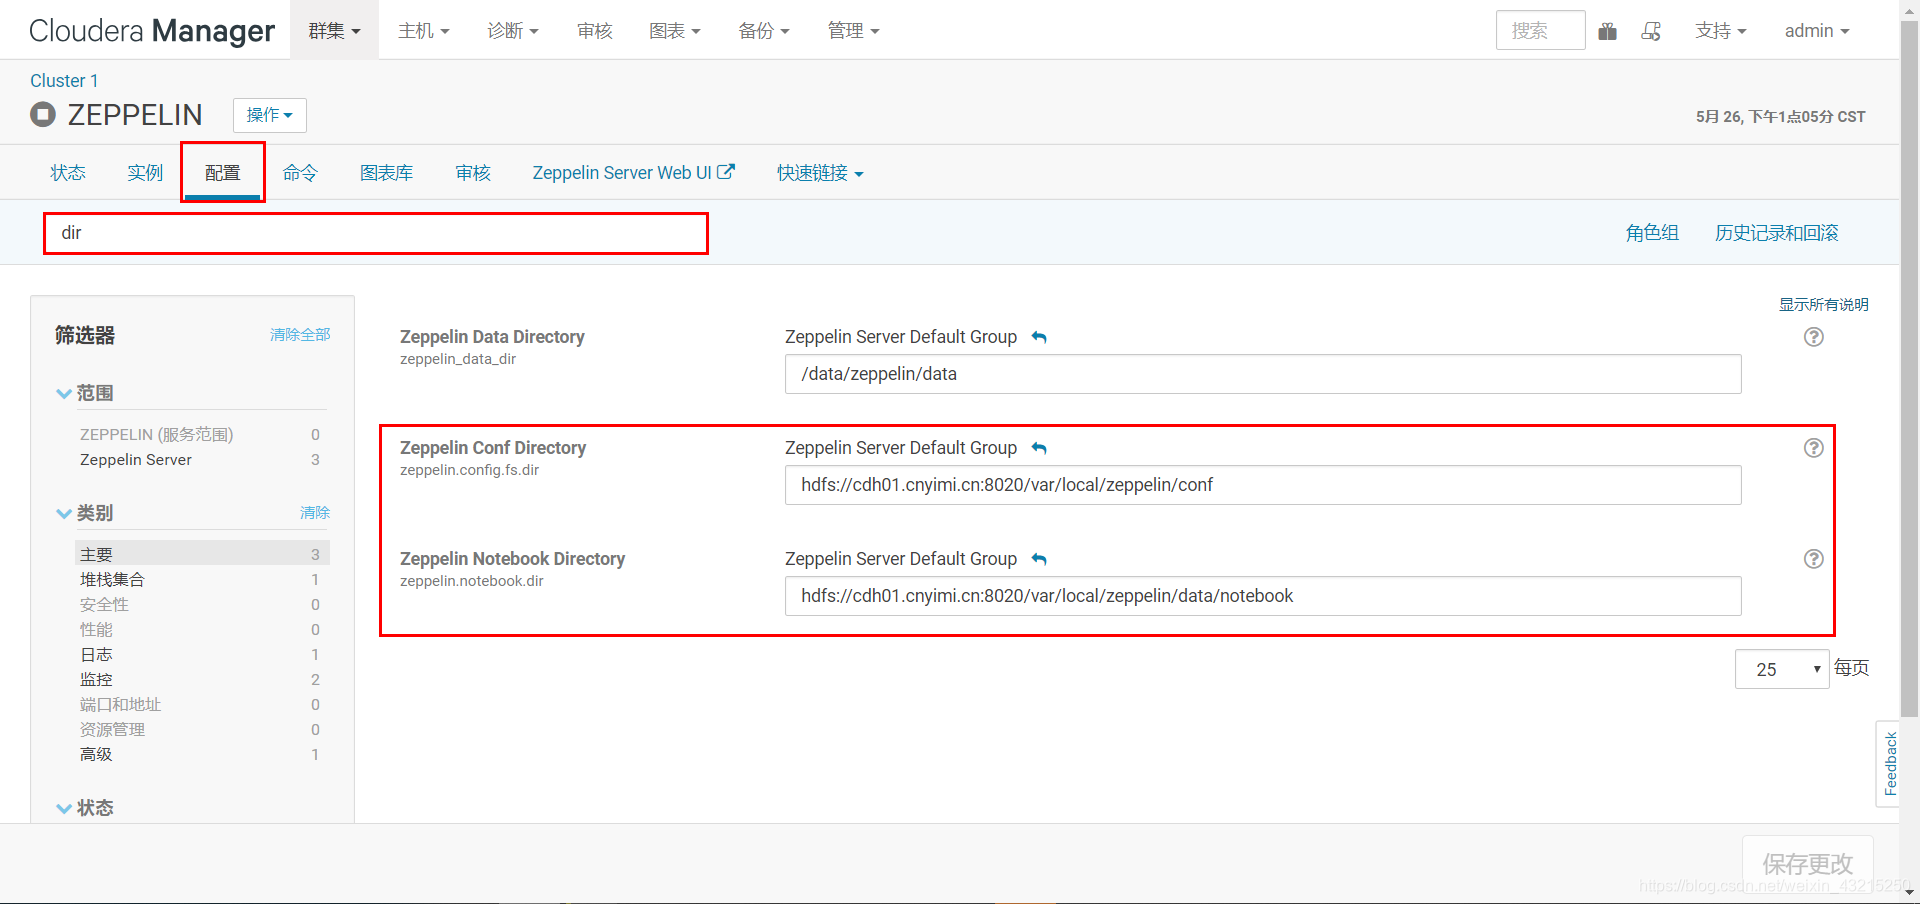
Task: Edit the Zeppelin Notebook Directory path field
Action: [x=1263, y=596]
